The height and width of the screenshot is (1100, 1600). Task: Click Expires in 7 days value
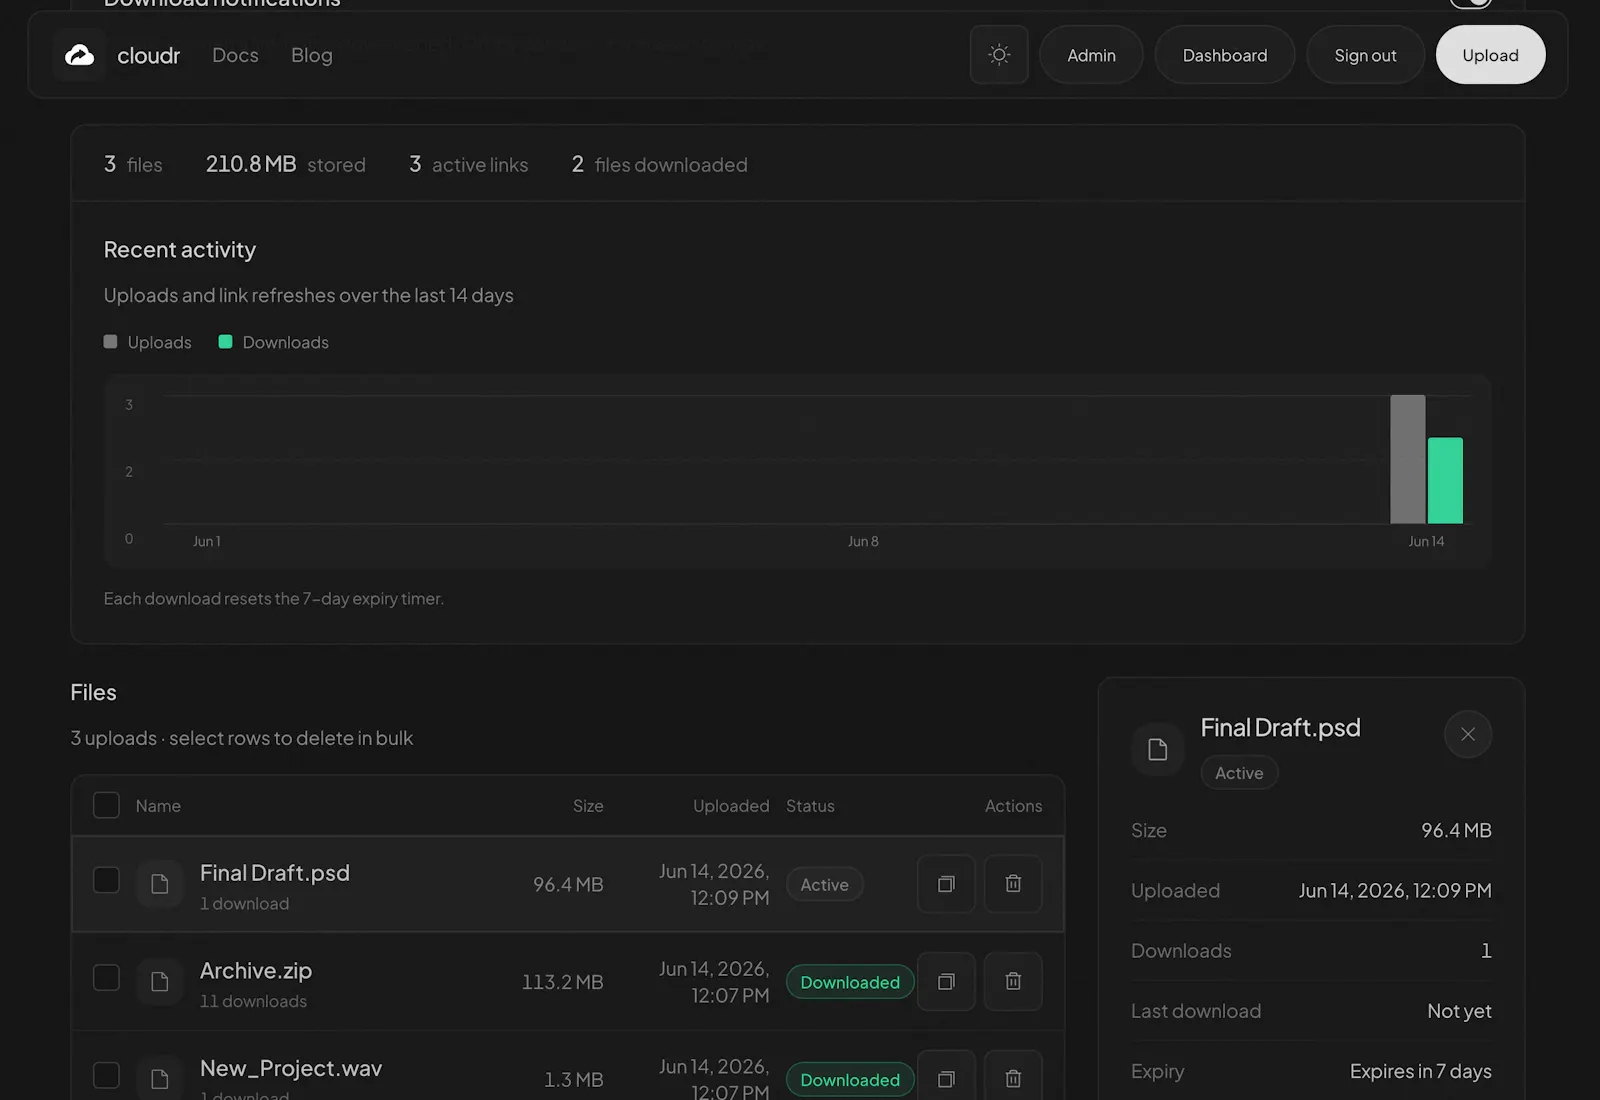(x=1420, y=1071)
